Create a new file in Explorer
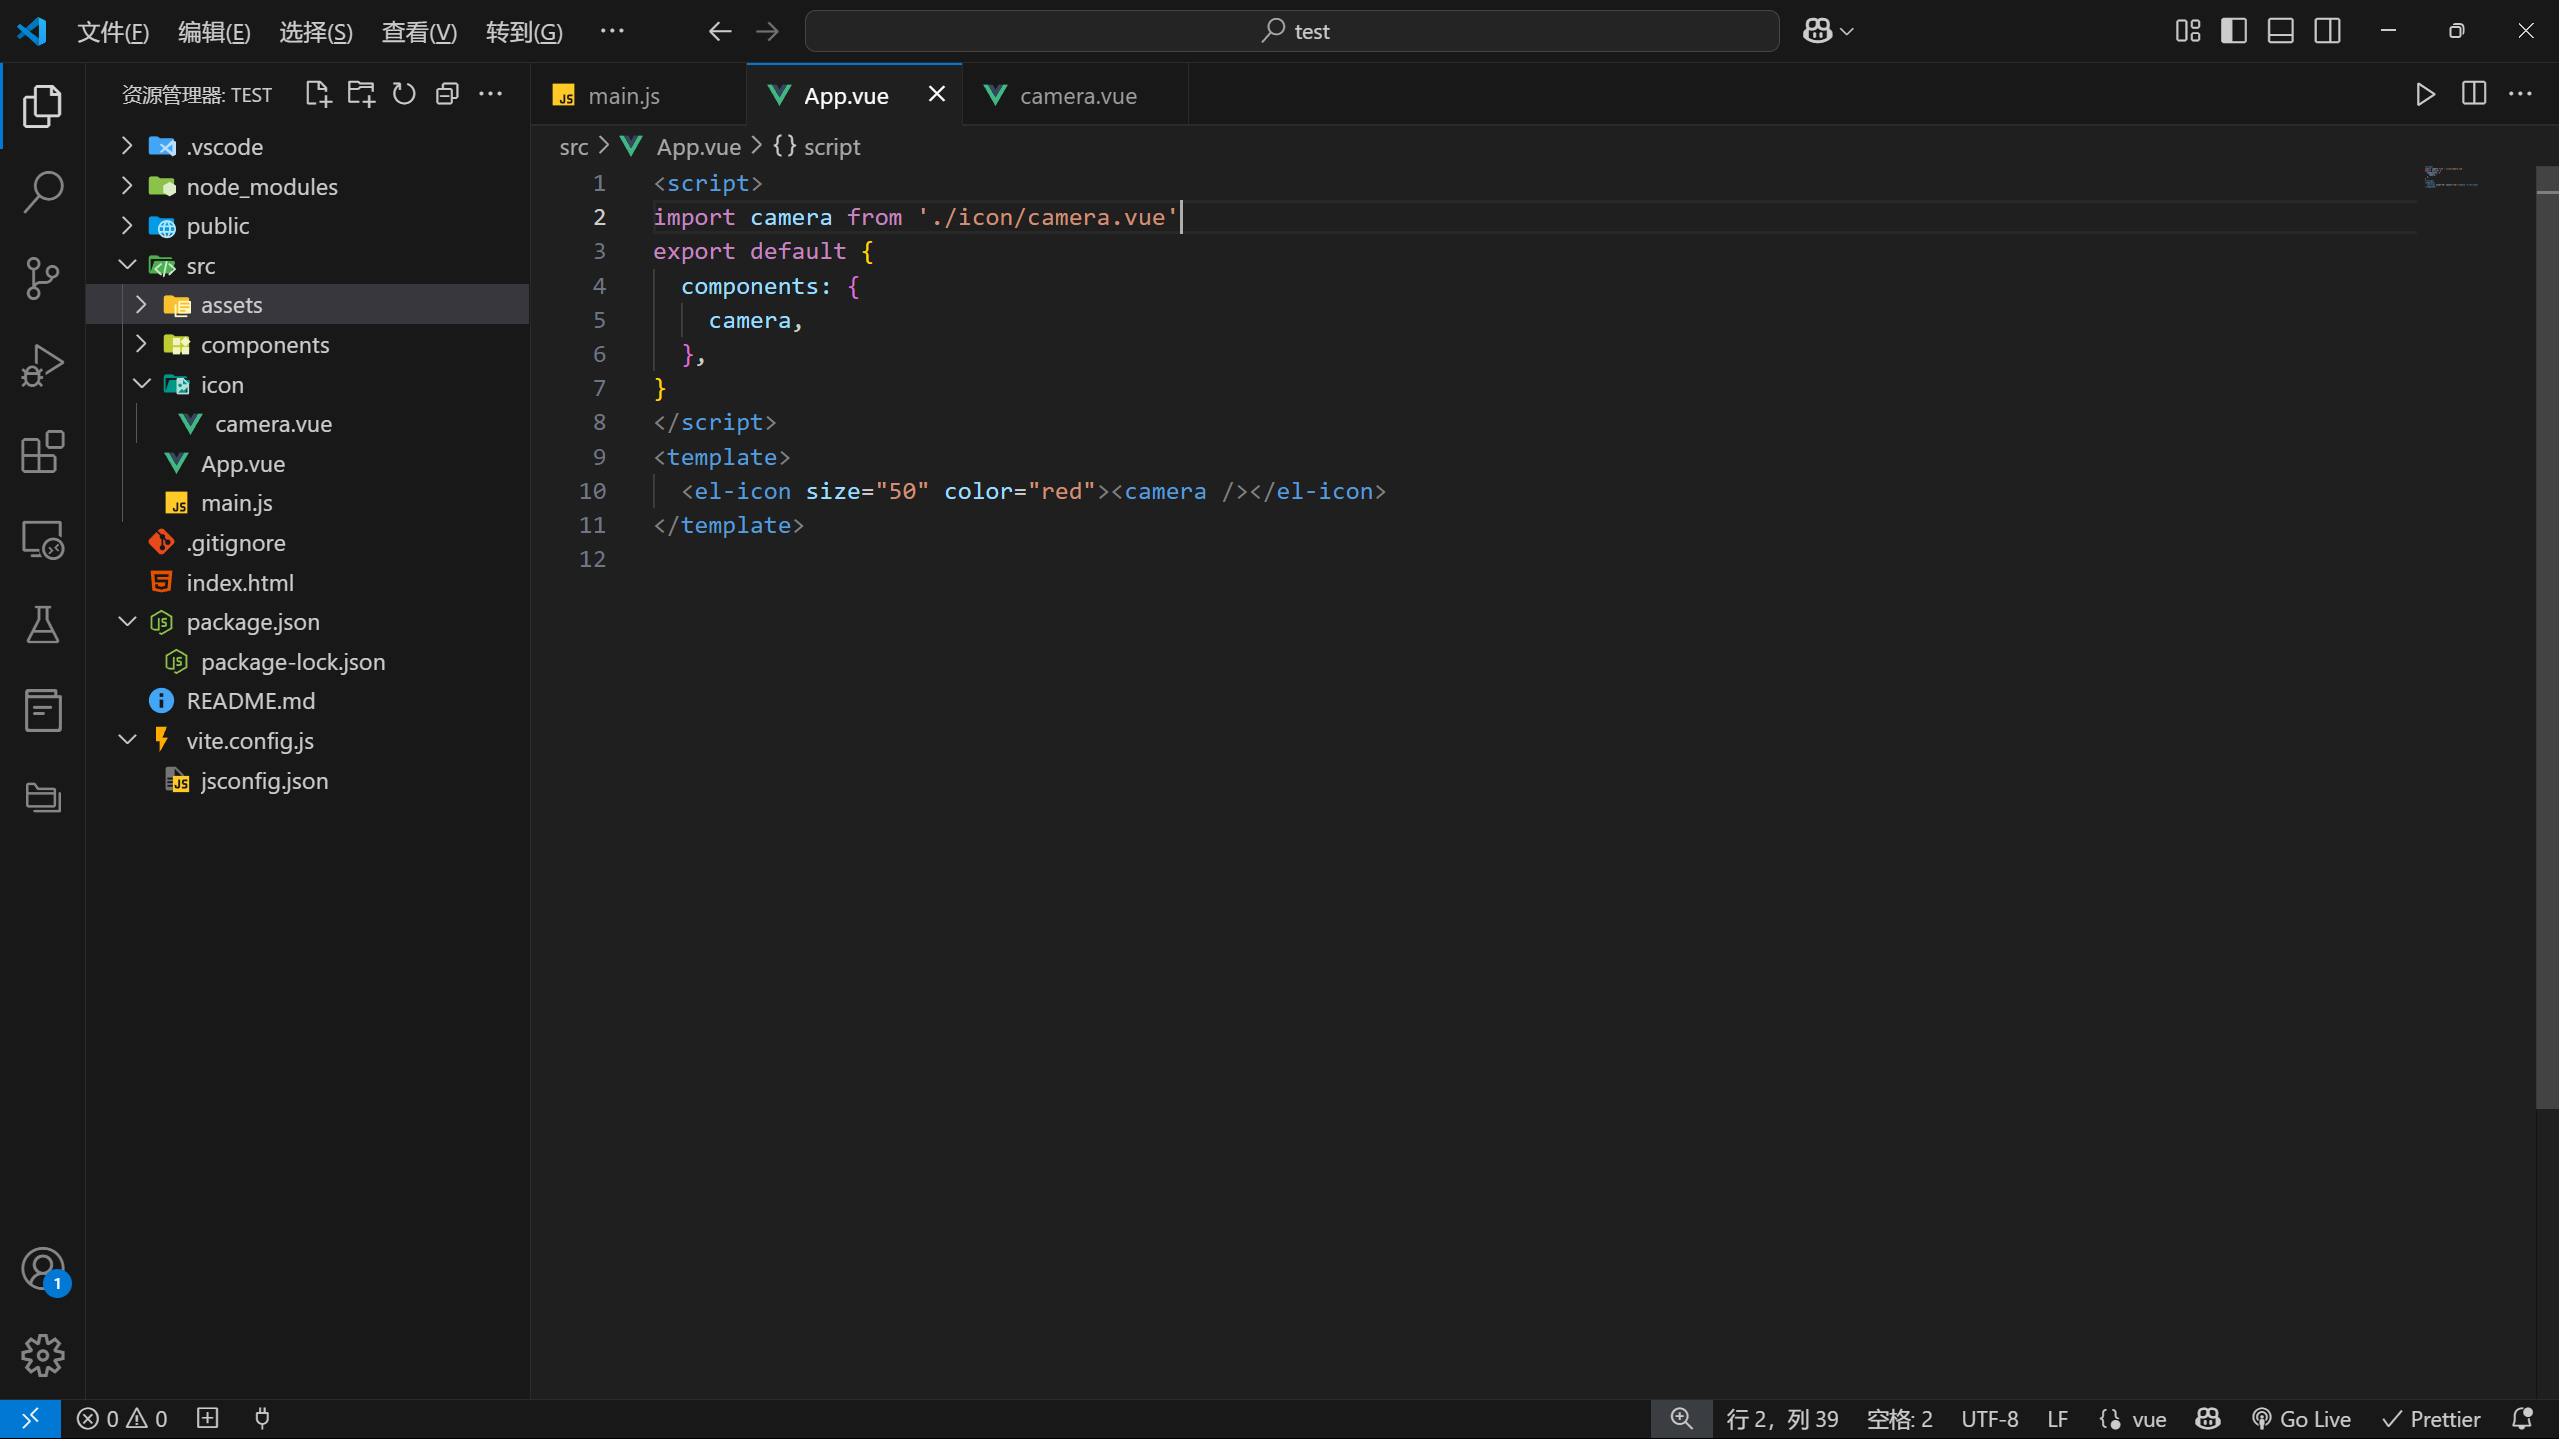The width and height of the screenshot is (2559, 1439). pos(317,93)
